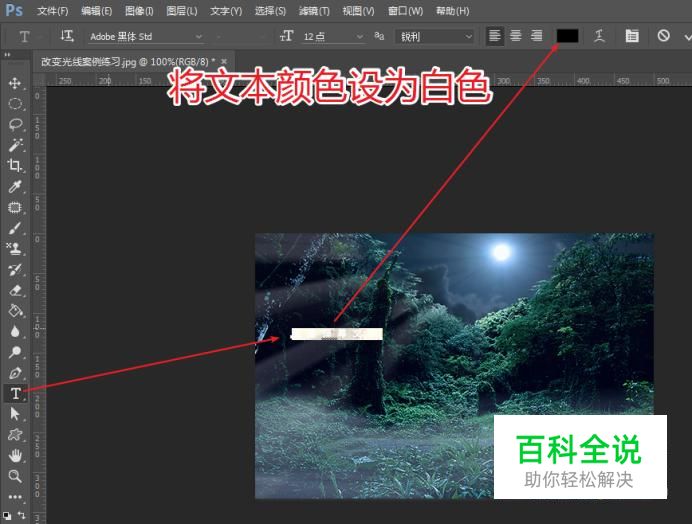Cancel current text edits
The height and width of the screenshot is (524, 692).
tap(663, 36)
